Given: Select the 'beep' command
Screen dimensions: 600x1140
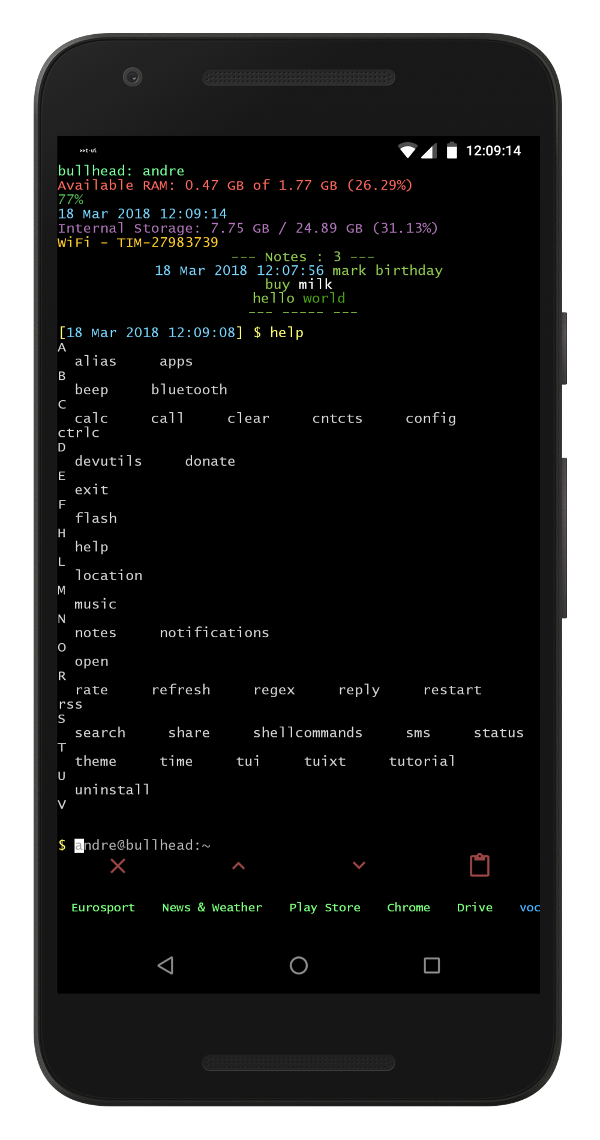Looking at the screenshot, I should point(91,390).
